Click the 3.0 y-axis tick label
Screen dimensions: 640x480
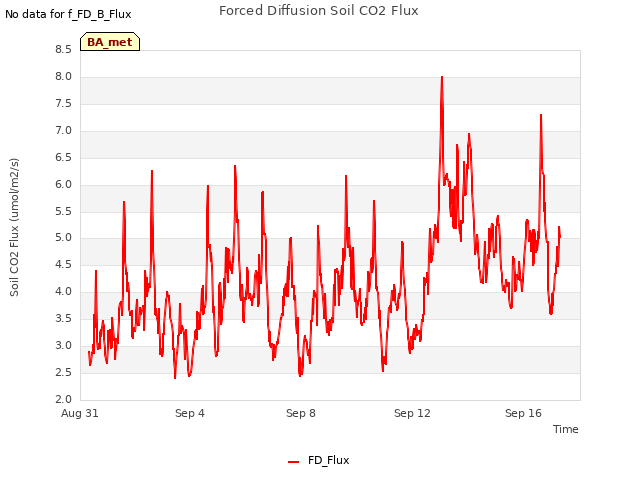tap(63, 345)
